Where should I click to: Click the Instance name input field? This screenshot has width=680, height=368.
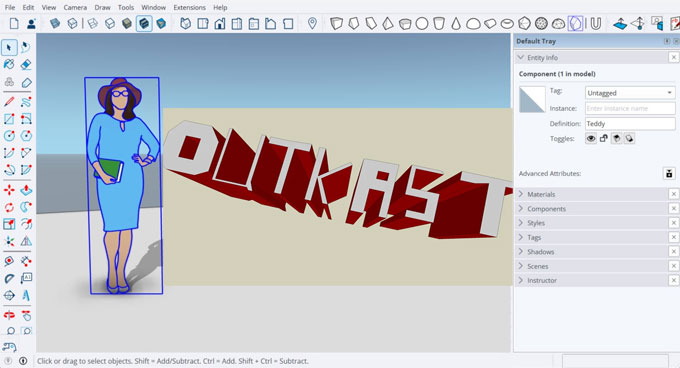coord(630,108)
